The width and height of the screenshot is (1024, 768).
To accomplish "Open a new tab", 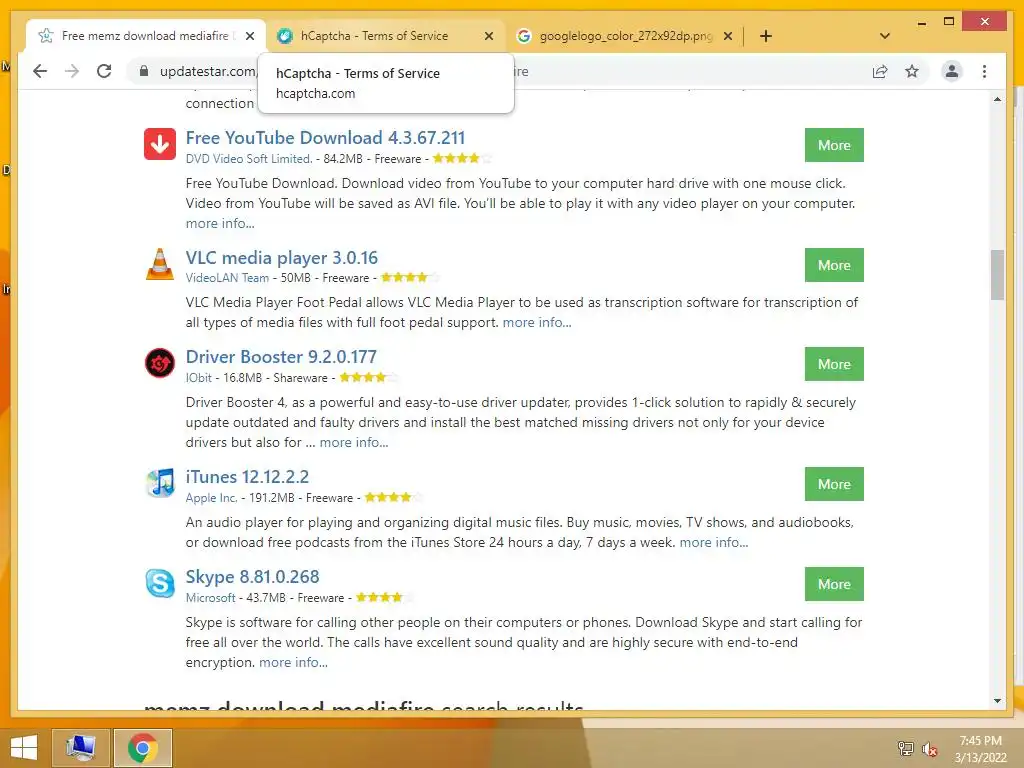I will pos(766,36).
